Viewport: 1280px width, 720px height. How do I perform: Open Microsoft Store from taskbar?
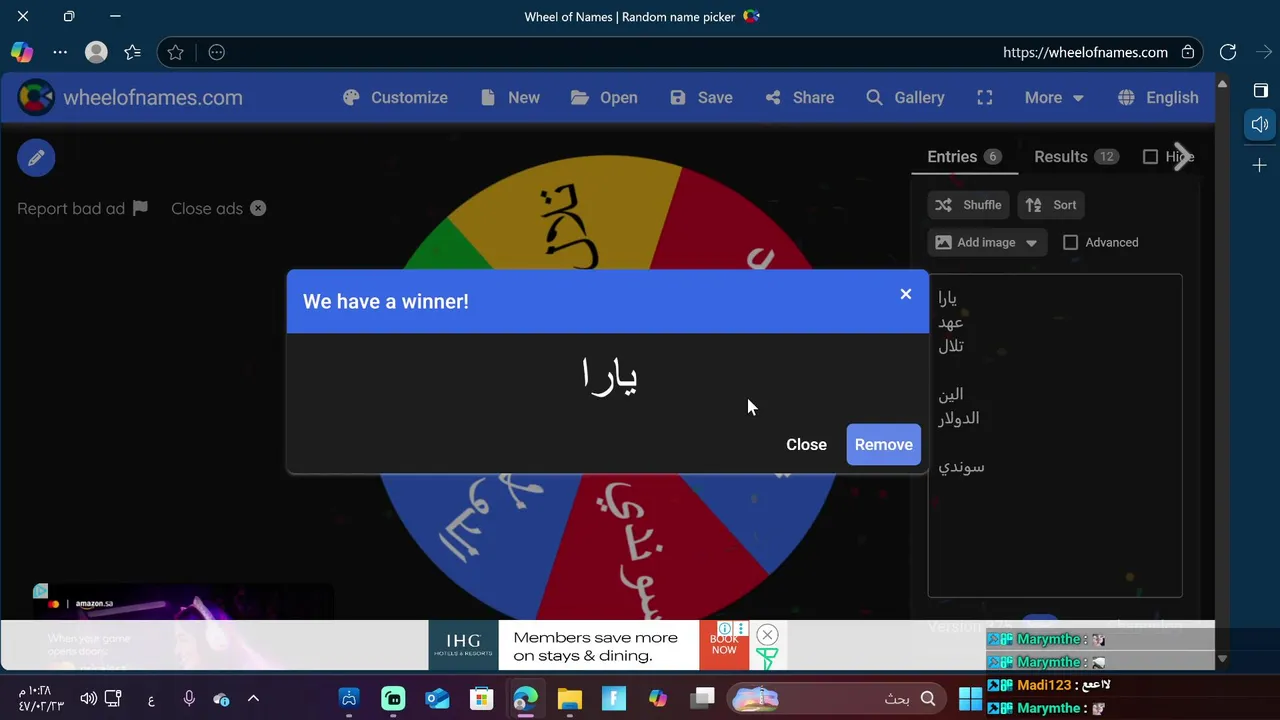[x=481, y=699]
